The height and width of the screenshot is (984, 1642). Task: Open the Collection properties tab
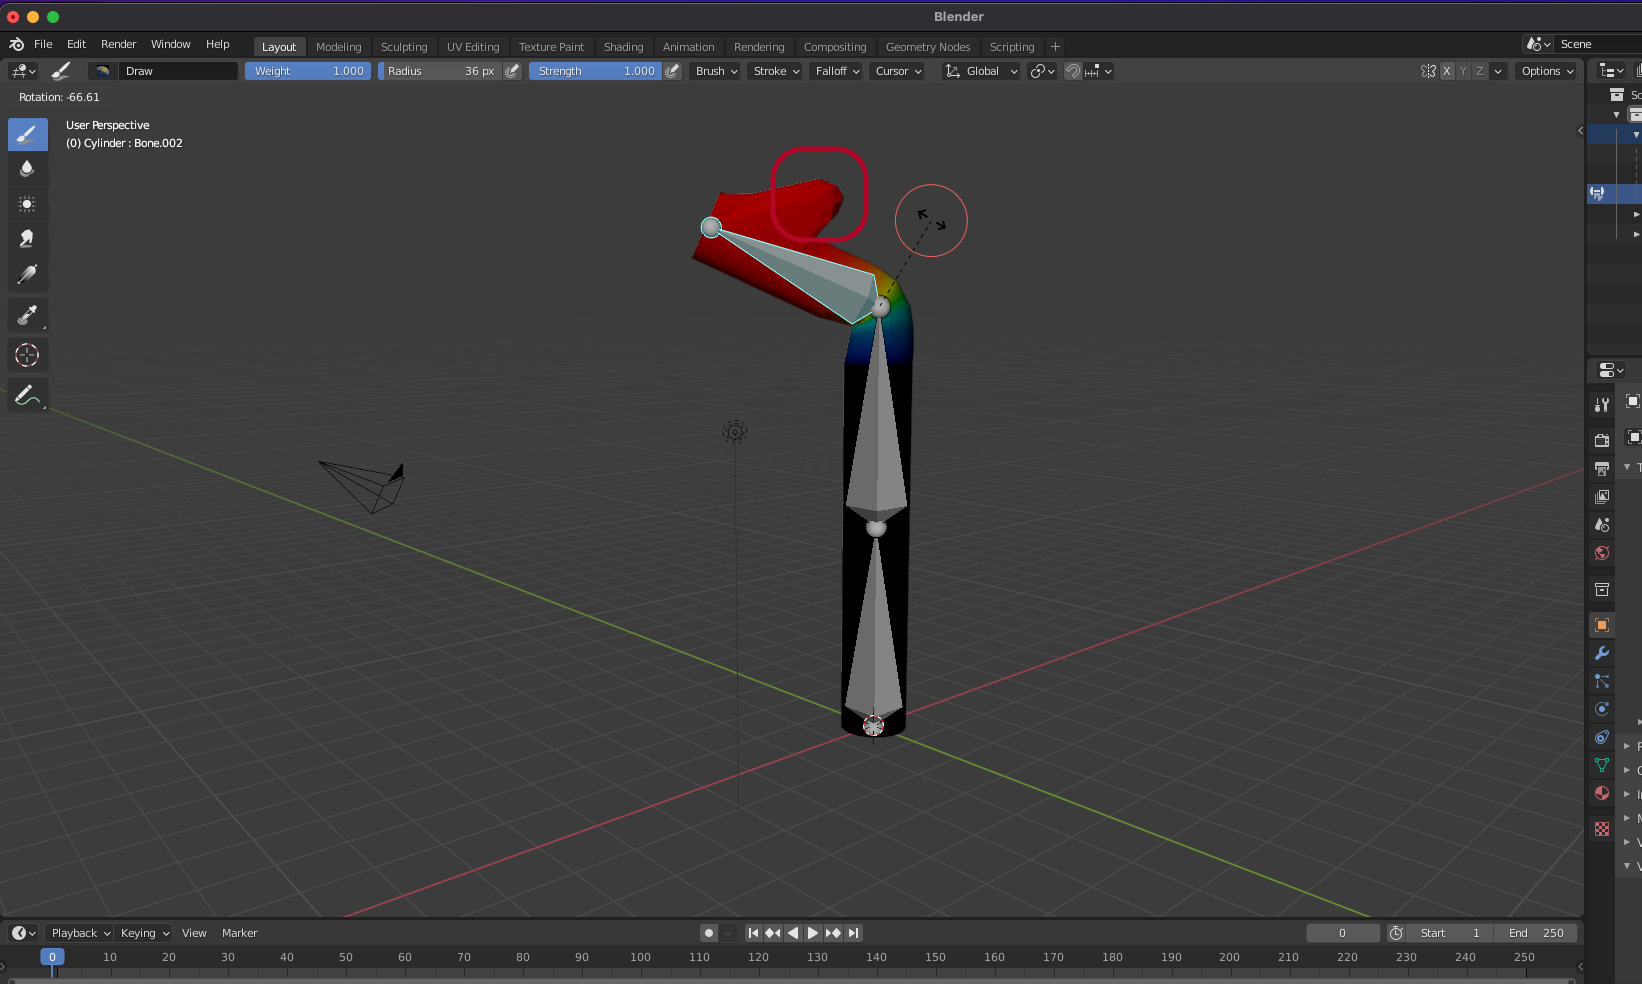coord(1601,589)
